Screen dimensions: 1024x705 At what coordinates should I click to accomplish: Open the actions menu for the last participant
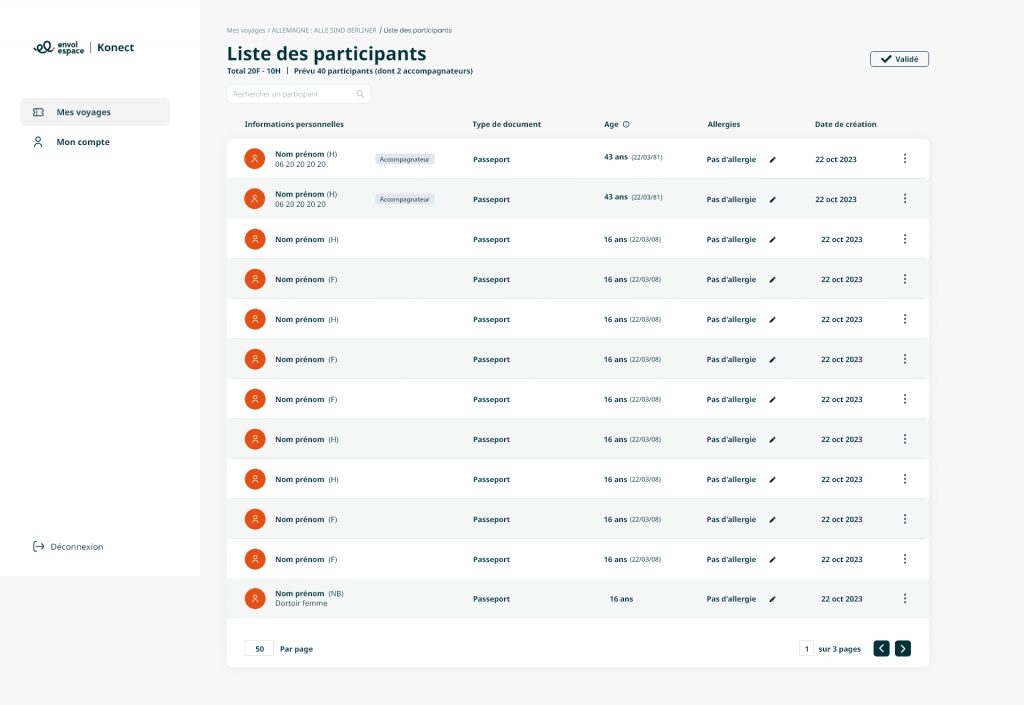pyautogui.click(x=905, y=598)
